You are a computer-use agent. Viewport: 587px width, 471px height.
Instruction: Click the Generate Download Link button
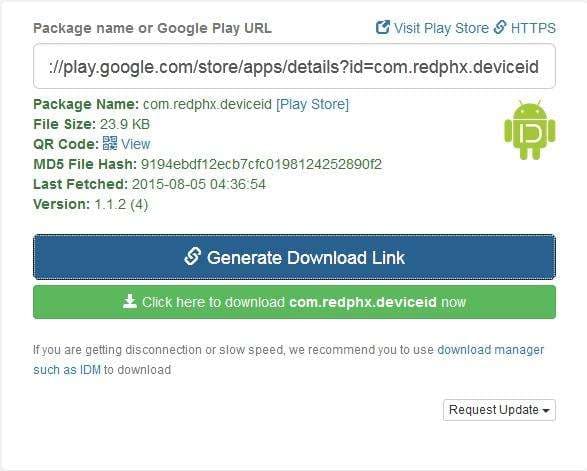coord(294,257)
